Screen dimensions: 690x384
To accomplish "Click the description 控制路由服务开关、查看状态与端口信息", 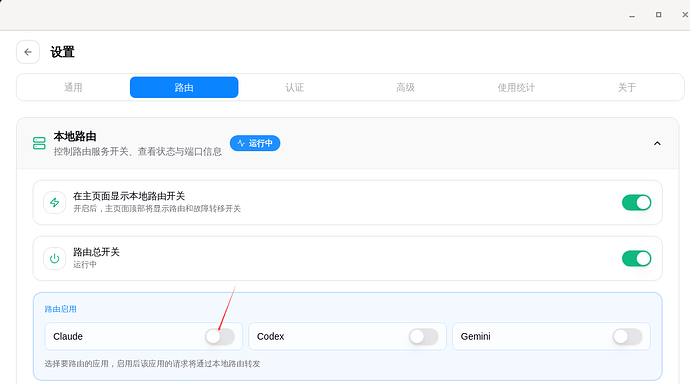I will point(138,151).
